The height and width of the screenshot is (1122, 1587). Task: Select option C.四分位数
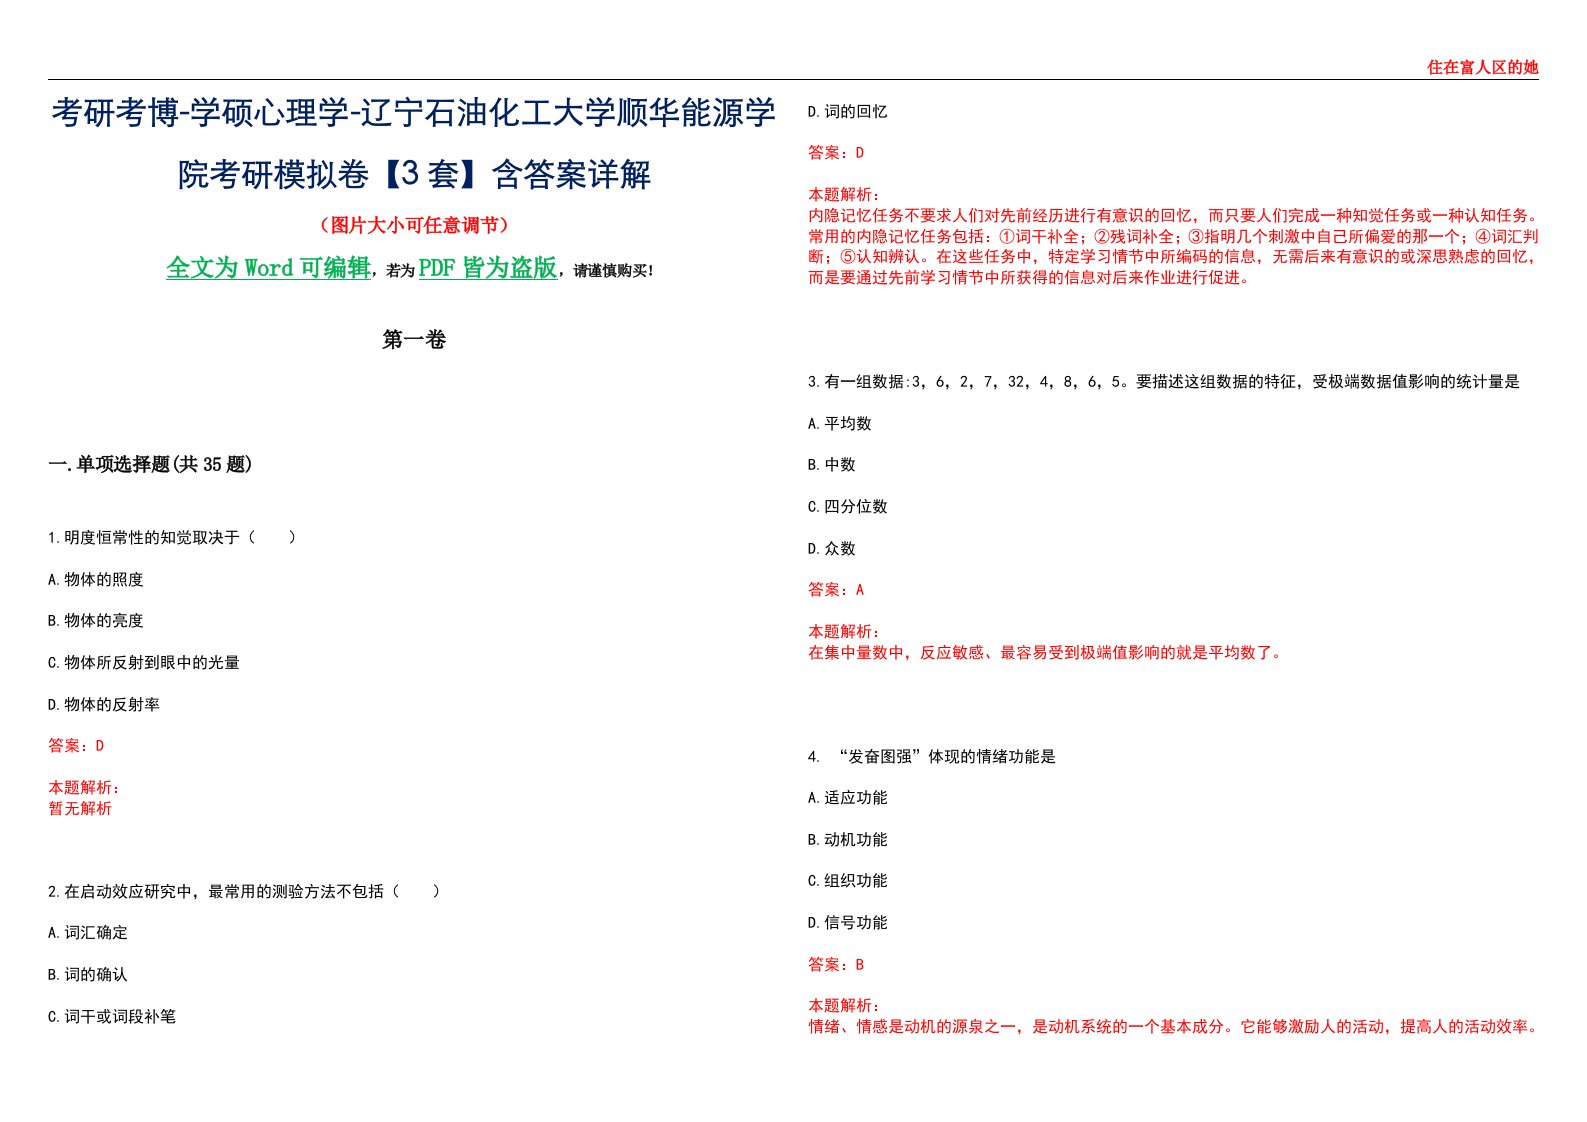[x=848, y=507]
